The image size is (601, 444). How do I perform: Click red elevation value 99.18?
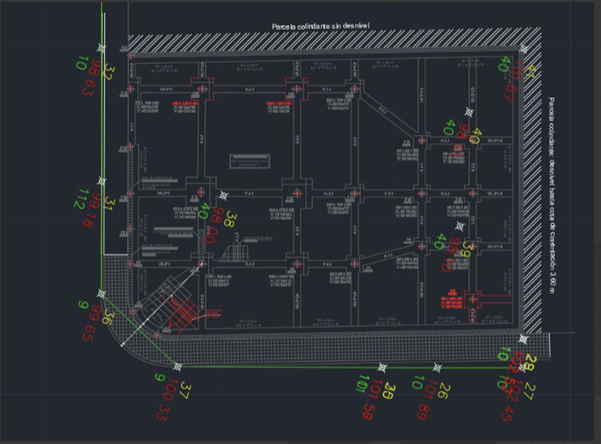[x=92, y=210]
